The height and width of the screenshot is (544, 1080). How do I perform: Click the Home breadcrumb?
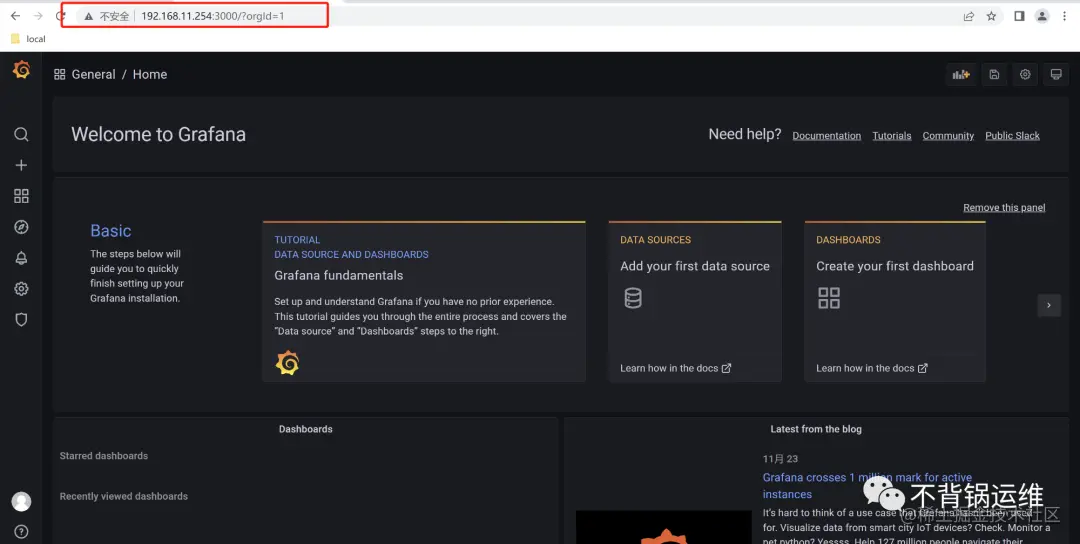click(x=150, y=74)
